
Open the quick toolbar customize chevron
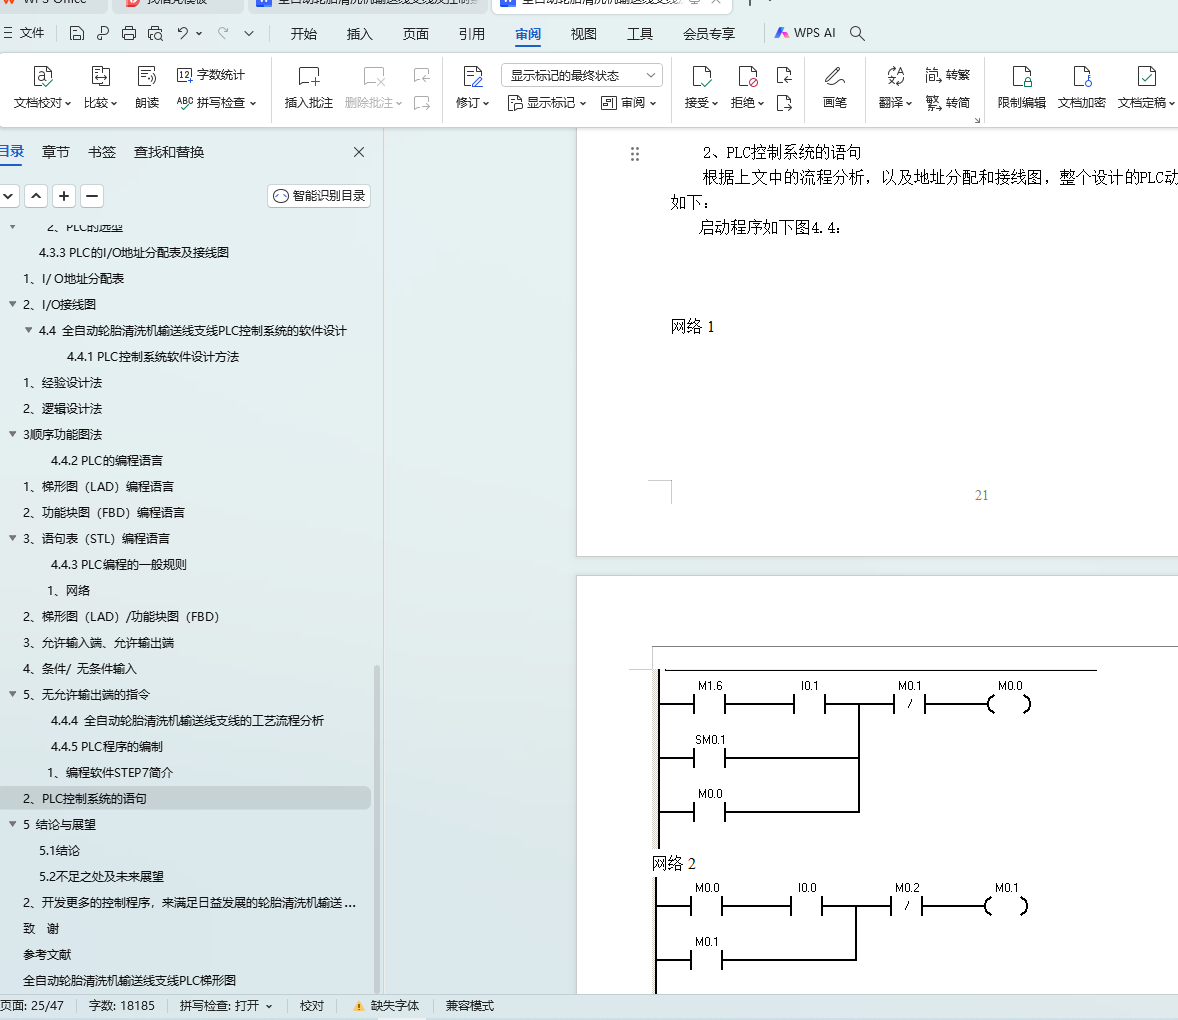[249, 33]
